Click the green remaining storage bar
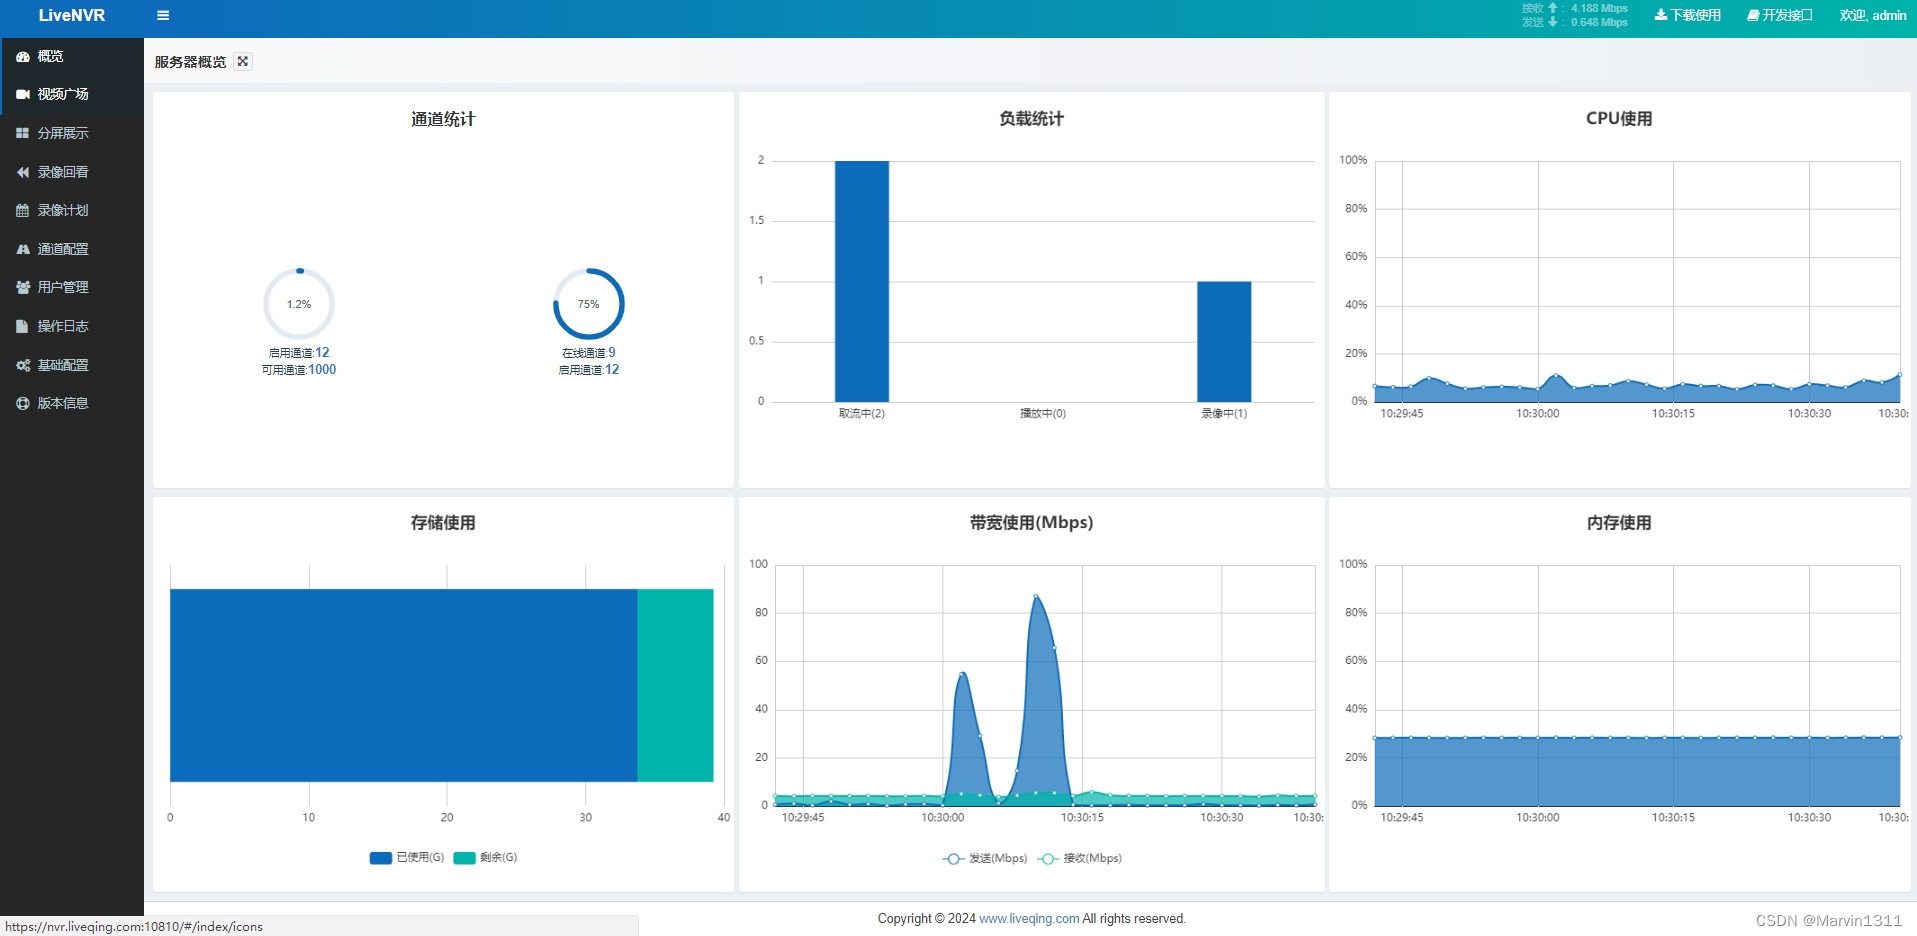1917x936 pixels. point(676,685)
